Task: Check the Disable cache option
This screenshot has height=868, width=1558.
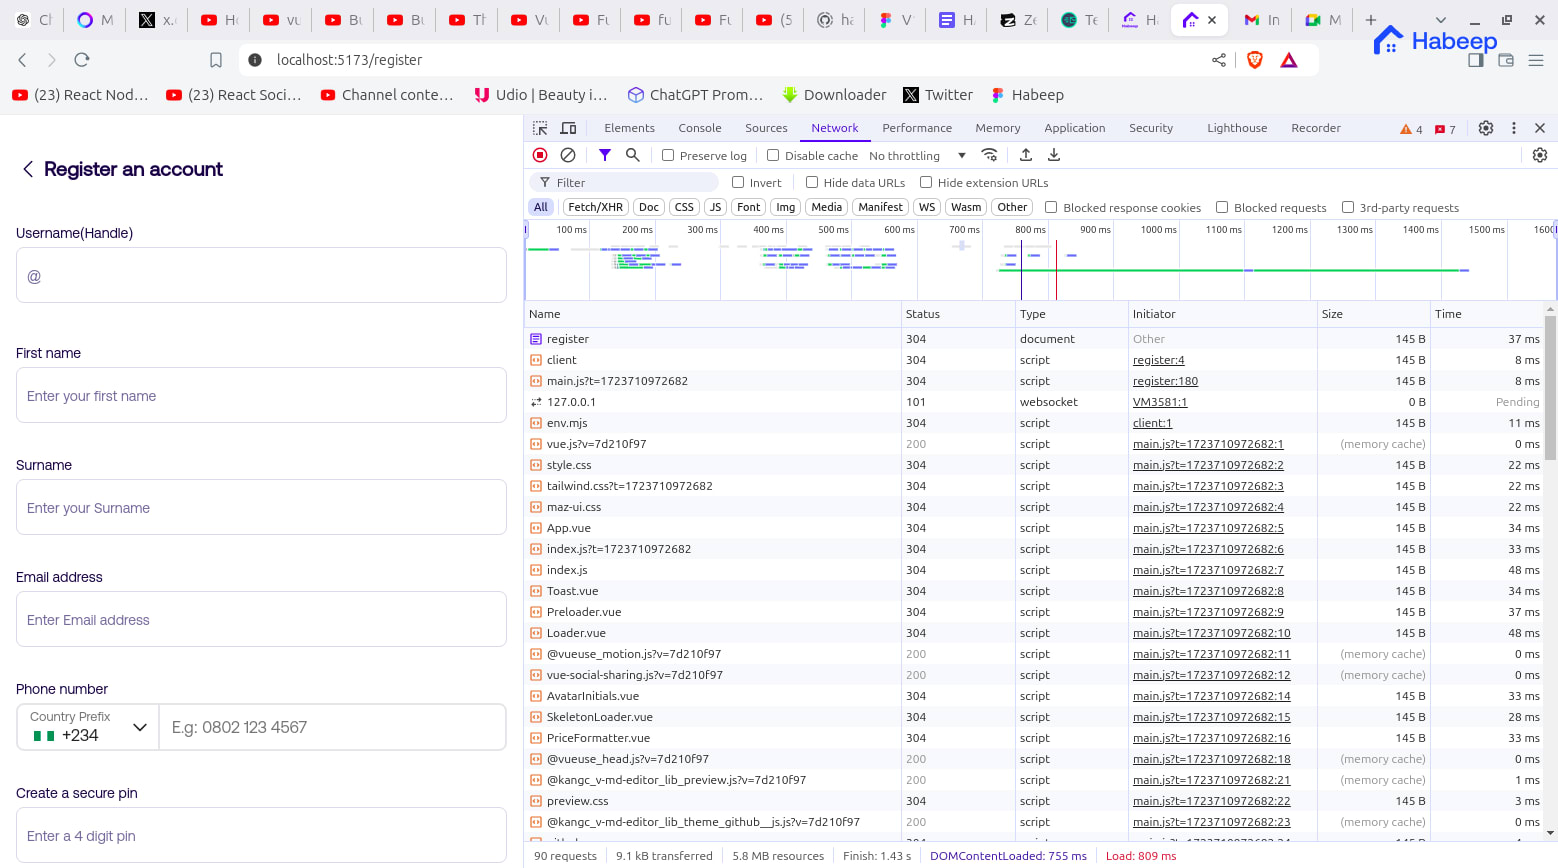Action: [773, 156]
